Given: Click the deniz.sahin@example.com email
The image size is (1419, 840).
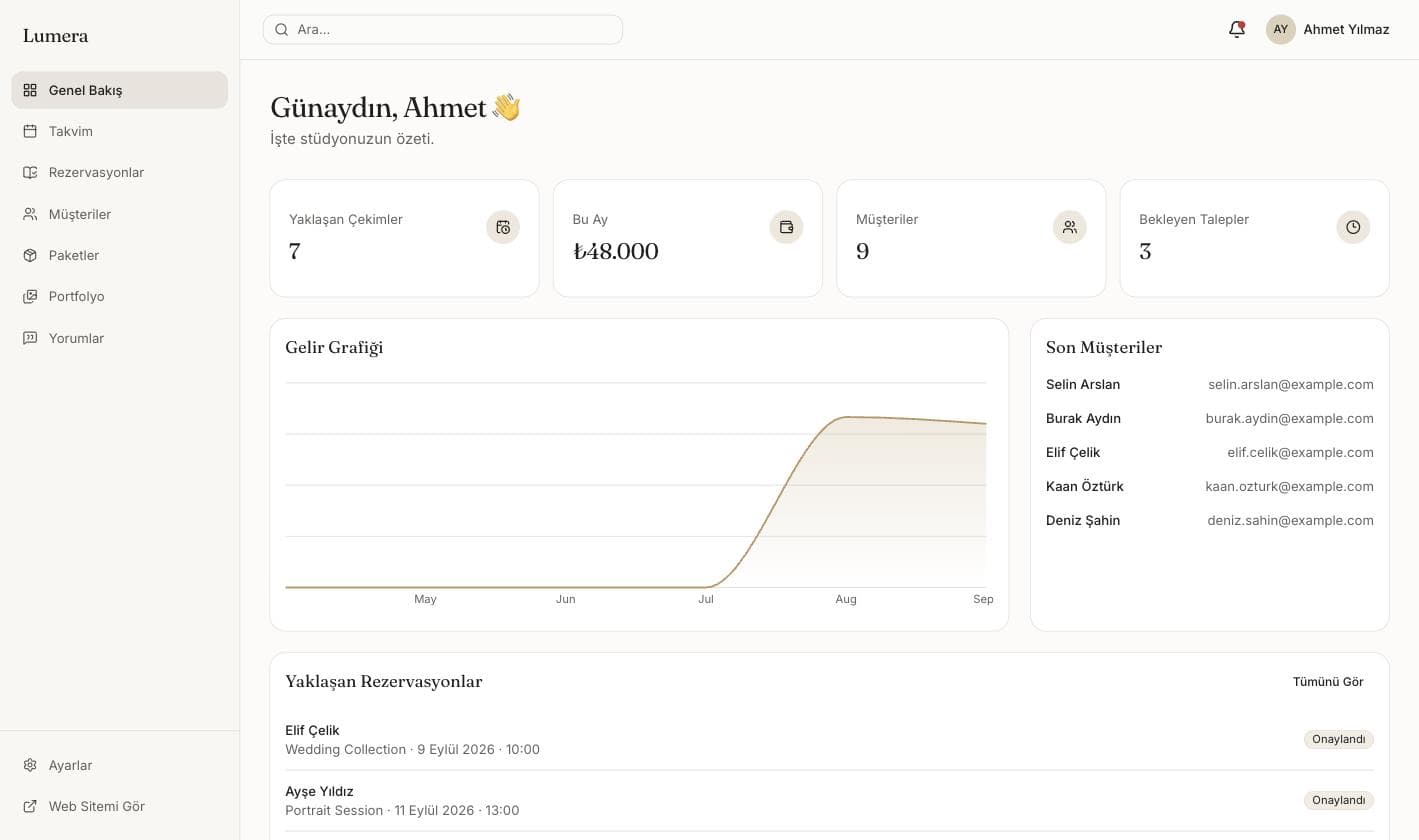Looking at the screenshot, I should click(1291, 520).
